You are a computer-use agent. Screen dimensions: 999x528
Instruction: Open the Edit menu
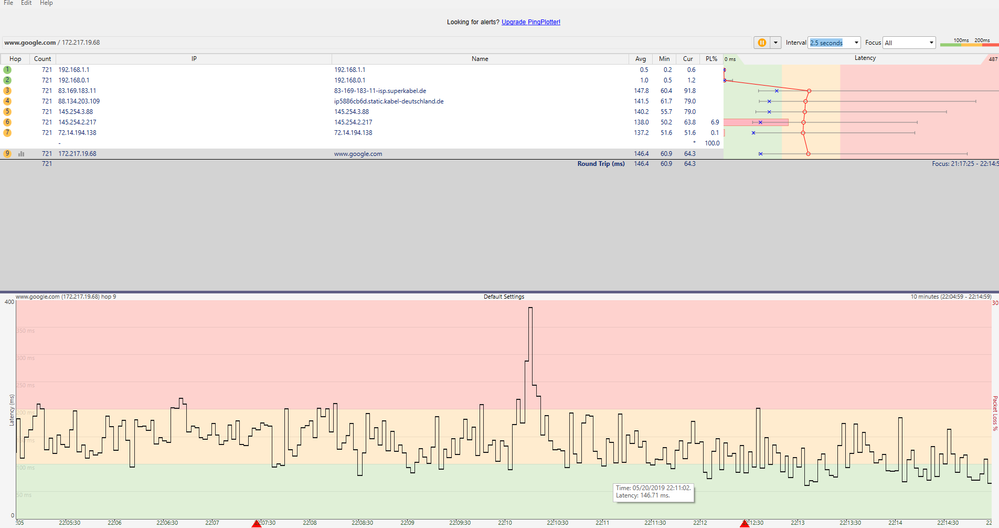coord(26,3)
